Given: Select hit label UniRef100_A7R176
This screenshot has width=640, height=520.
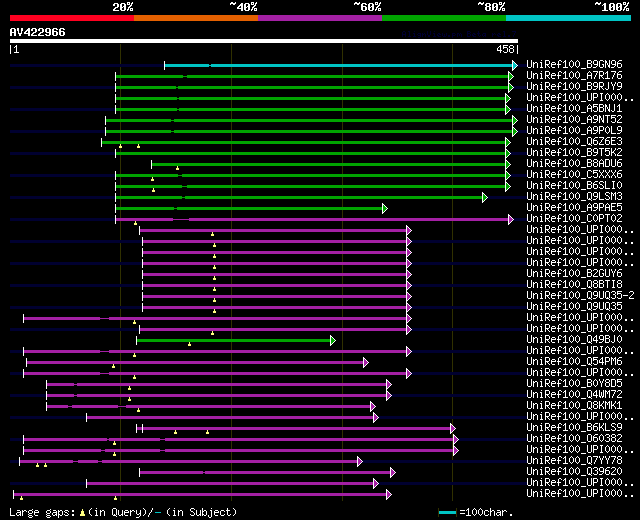Looking at the screenshot, I should point(574,76).
